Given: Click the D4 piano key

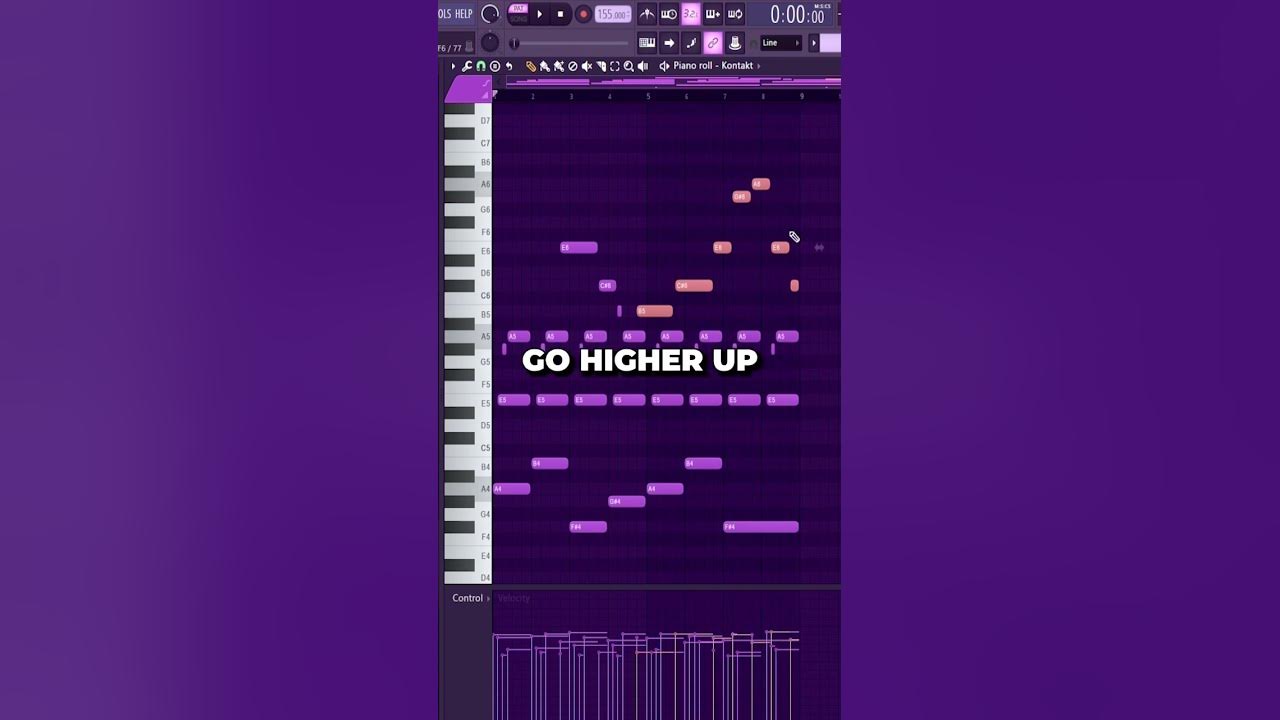Looking at the screenshot, I should click(468, 576).
